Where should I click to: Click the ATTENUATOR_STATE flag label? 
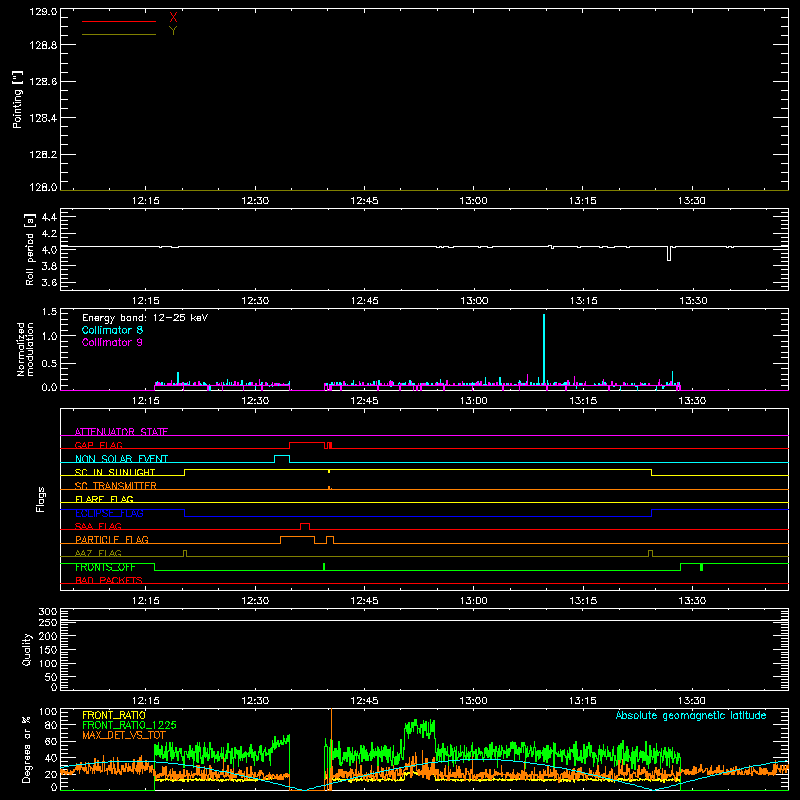pyautogui.click(x=121, y=432)
